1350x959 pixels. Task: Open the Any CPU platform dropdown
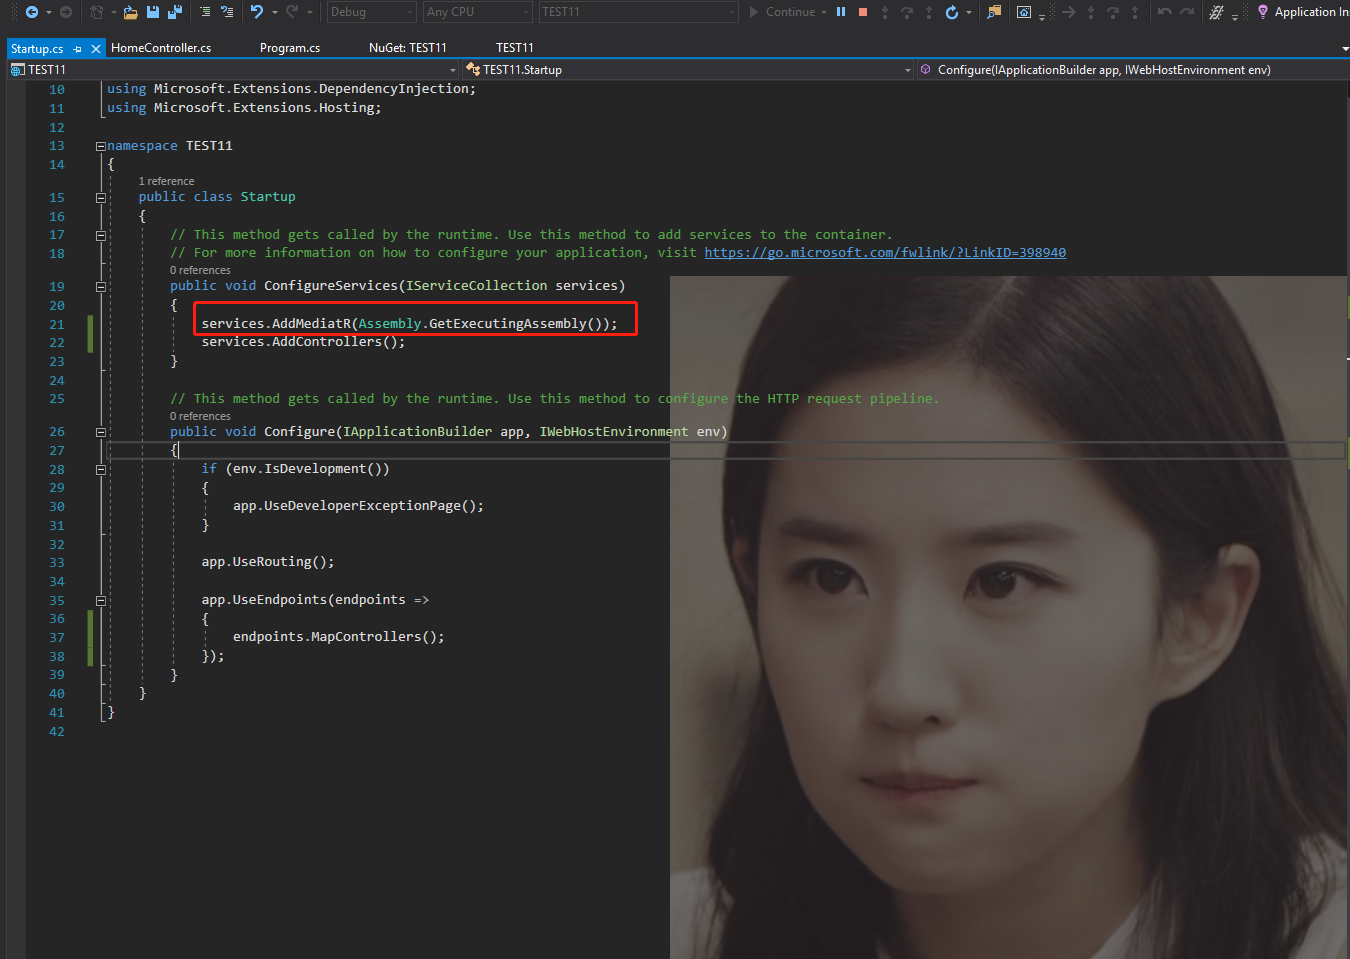[x=524, y=12]
